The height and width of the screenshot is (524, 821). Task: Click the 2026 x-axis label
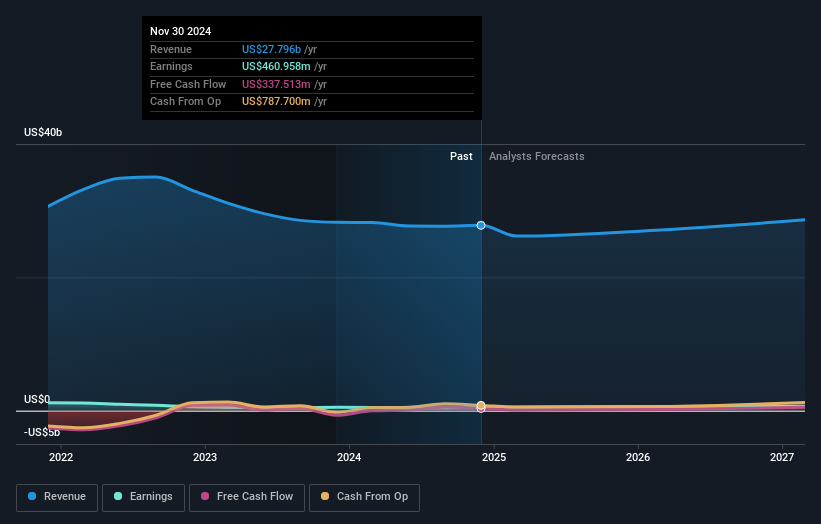pyautogui.click(x=638, y=457)
